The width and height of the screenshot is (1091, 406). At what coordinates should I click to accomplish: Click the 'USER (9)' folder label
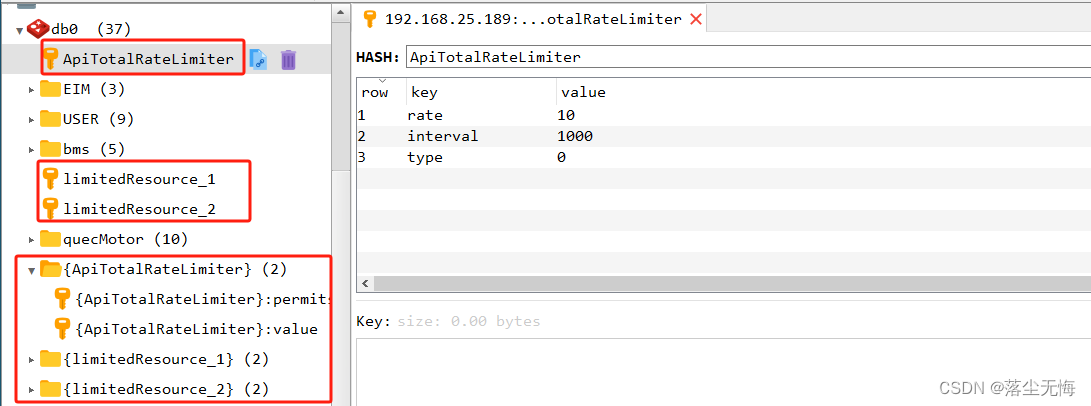[x=98, y=120]
